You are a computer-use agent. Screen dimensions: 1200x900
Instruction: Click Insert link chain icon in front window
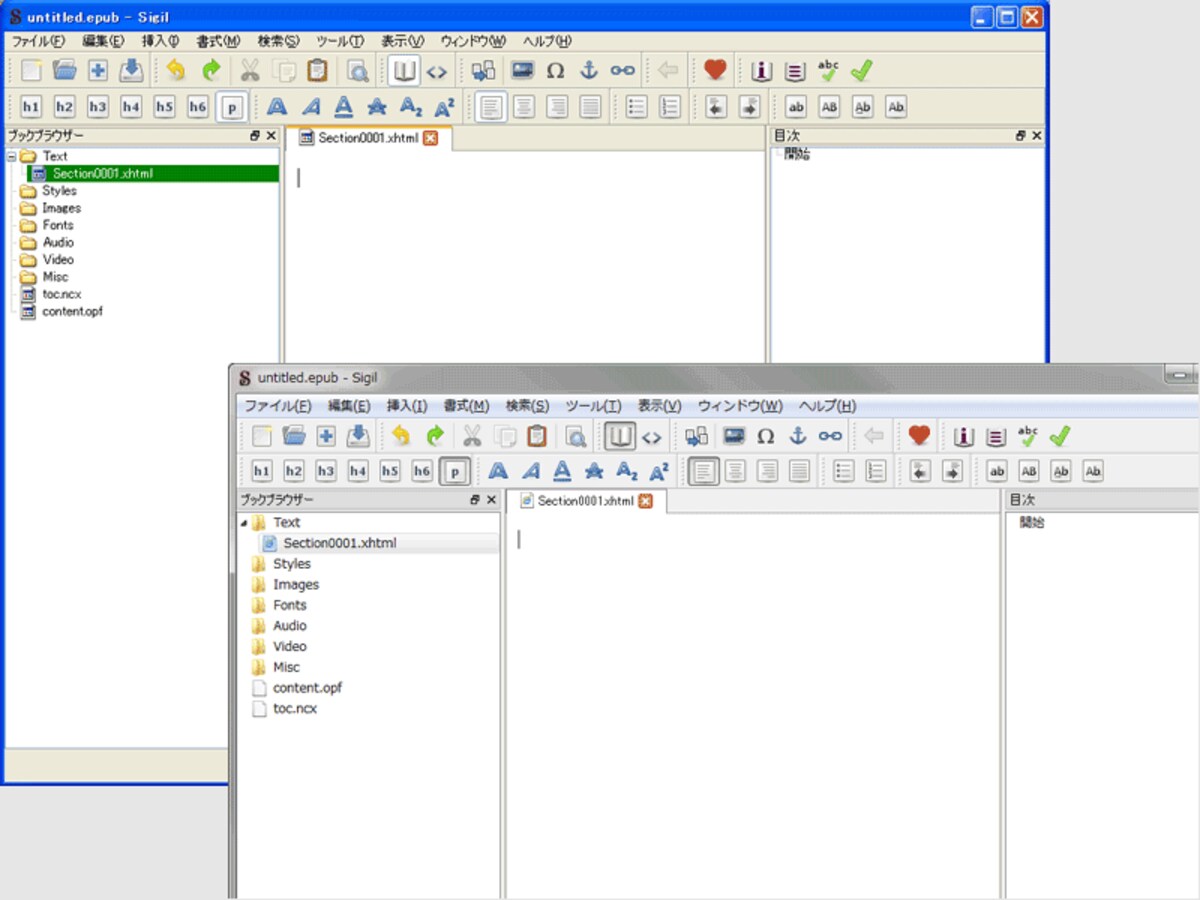pyautogui.click(x=830, y=436)
